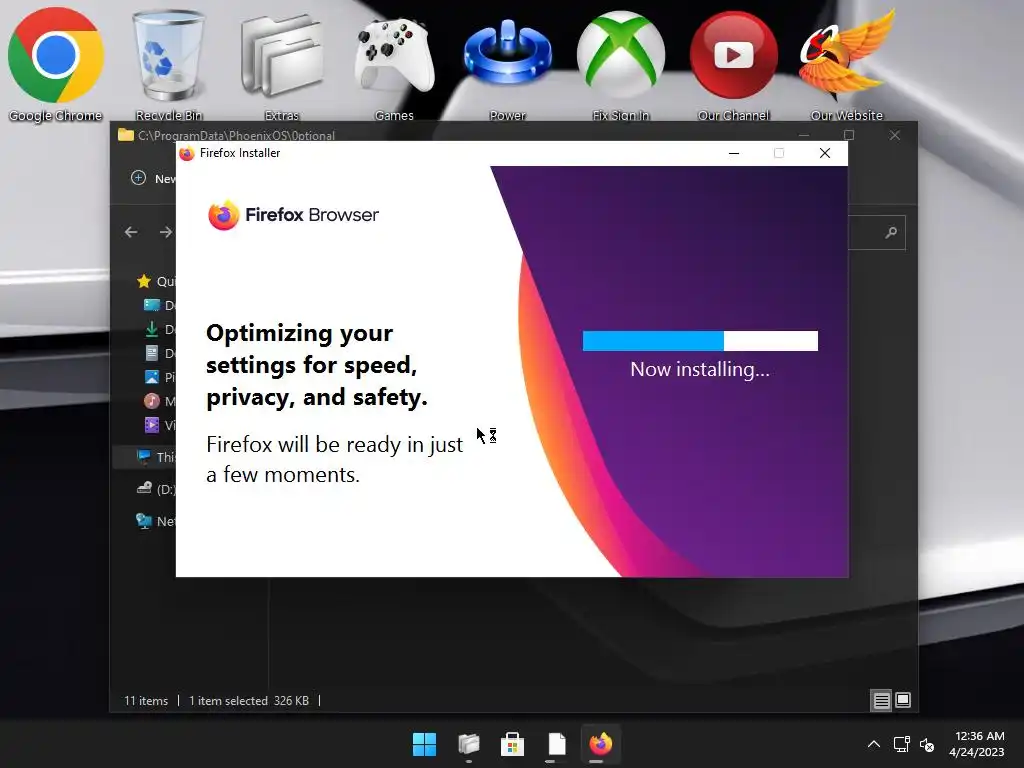
Task: Click the installation progress bar
Action: click(x=700, y=341)
